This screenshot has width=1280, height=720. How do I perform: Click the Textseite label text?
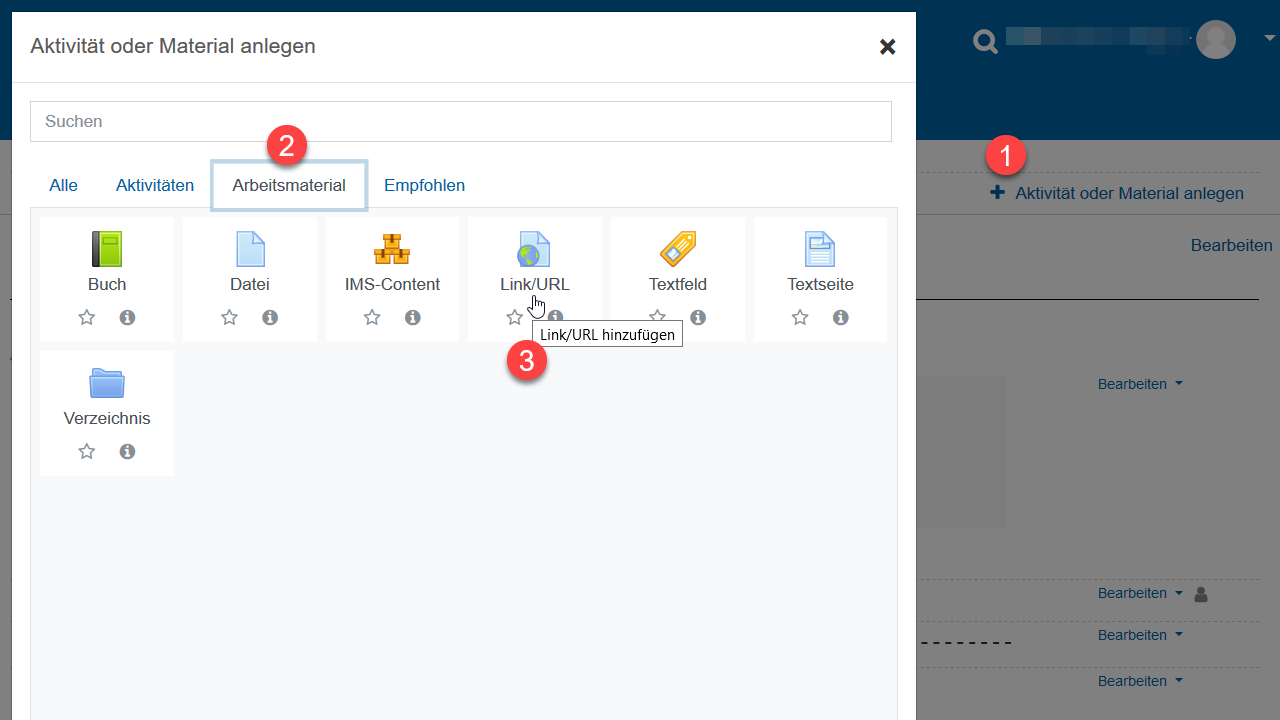pos(820,284)
